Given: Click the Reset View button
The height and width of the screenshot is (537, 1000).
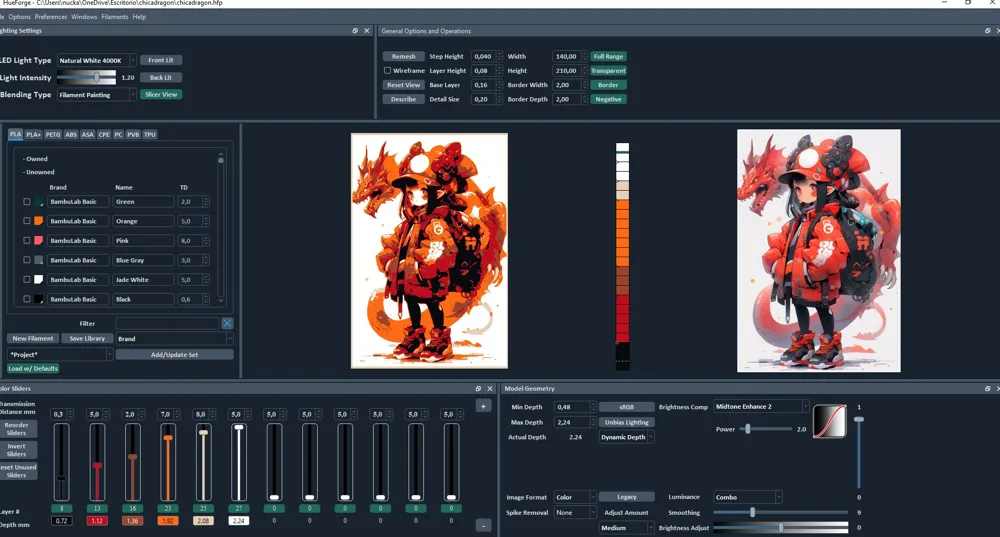Looking at the screenshot, I should point(404,85).
